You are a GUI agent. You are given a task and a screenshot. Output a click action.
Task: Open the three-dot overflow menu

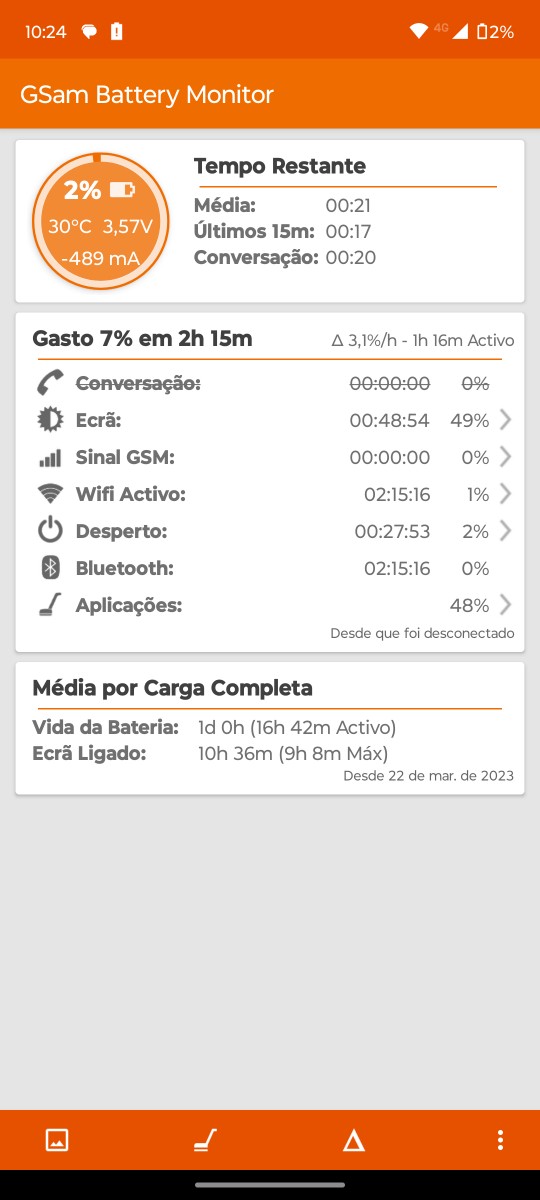(x=500, y=1140)
